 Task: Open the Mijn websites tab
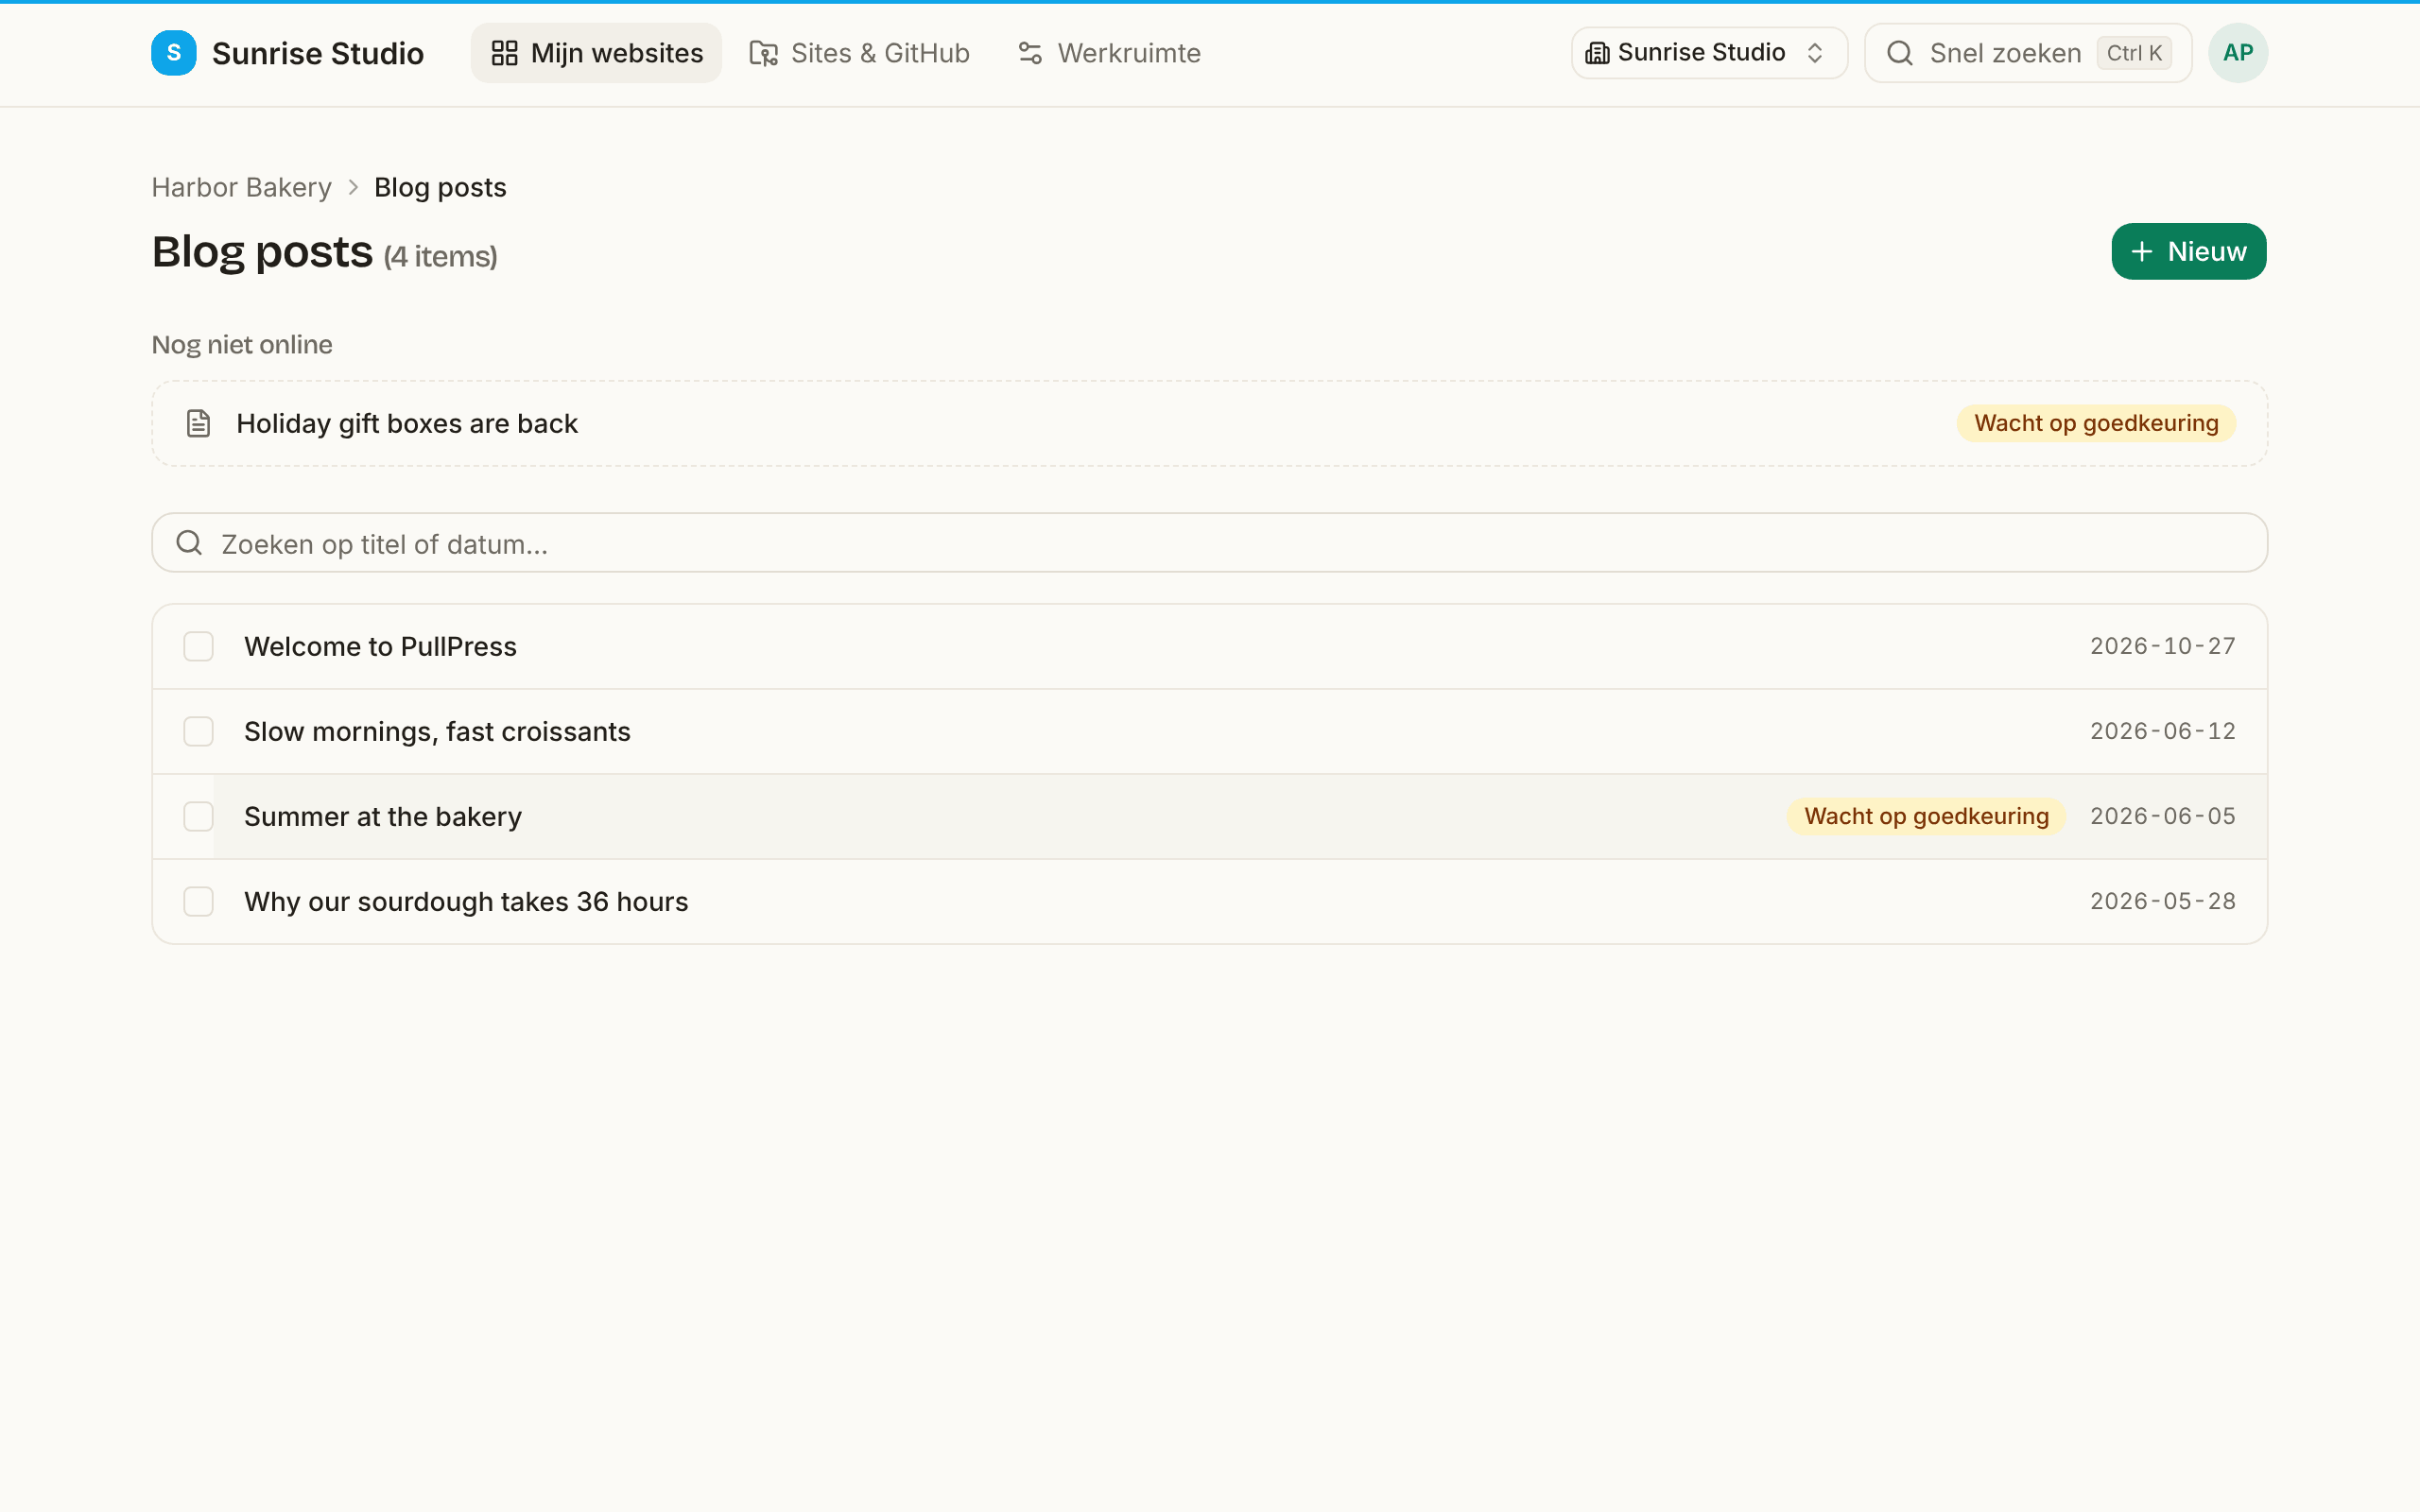[x=596, y=53]
